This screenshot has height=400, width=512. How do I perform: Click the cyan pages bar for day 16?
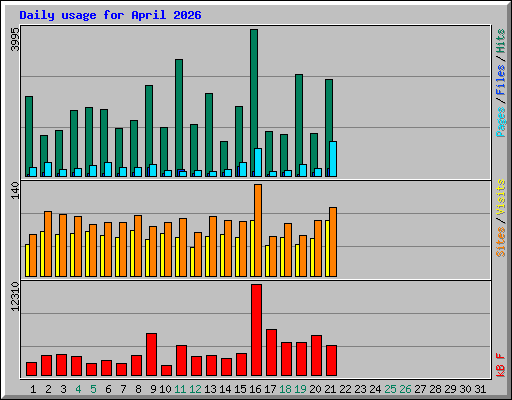coord(258,162)
